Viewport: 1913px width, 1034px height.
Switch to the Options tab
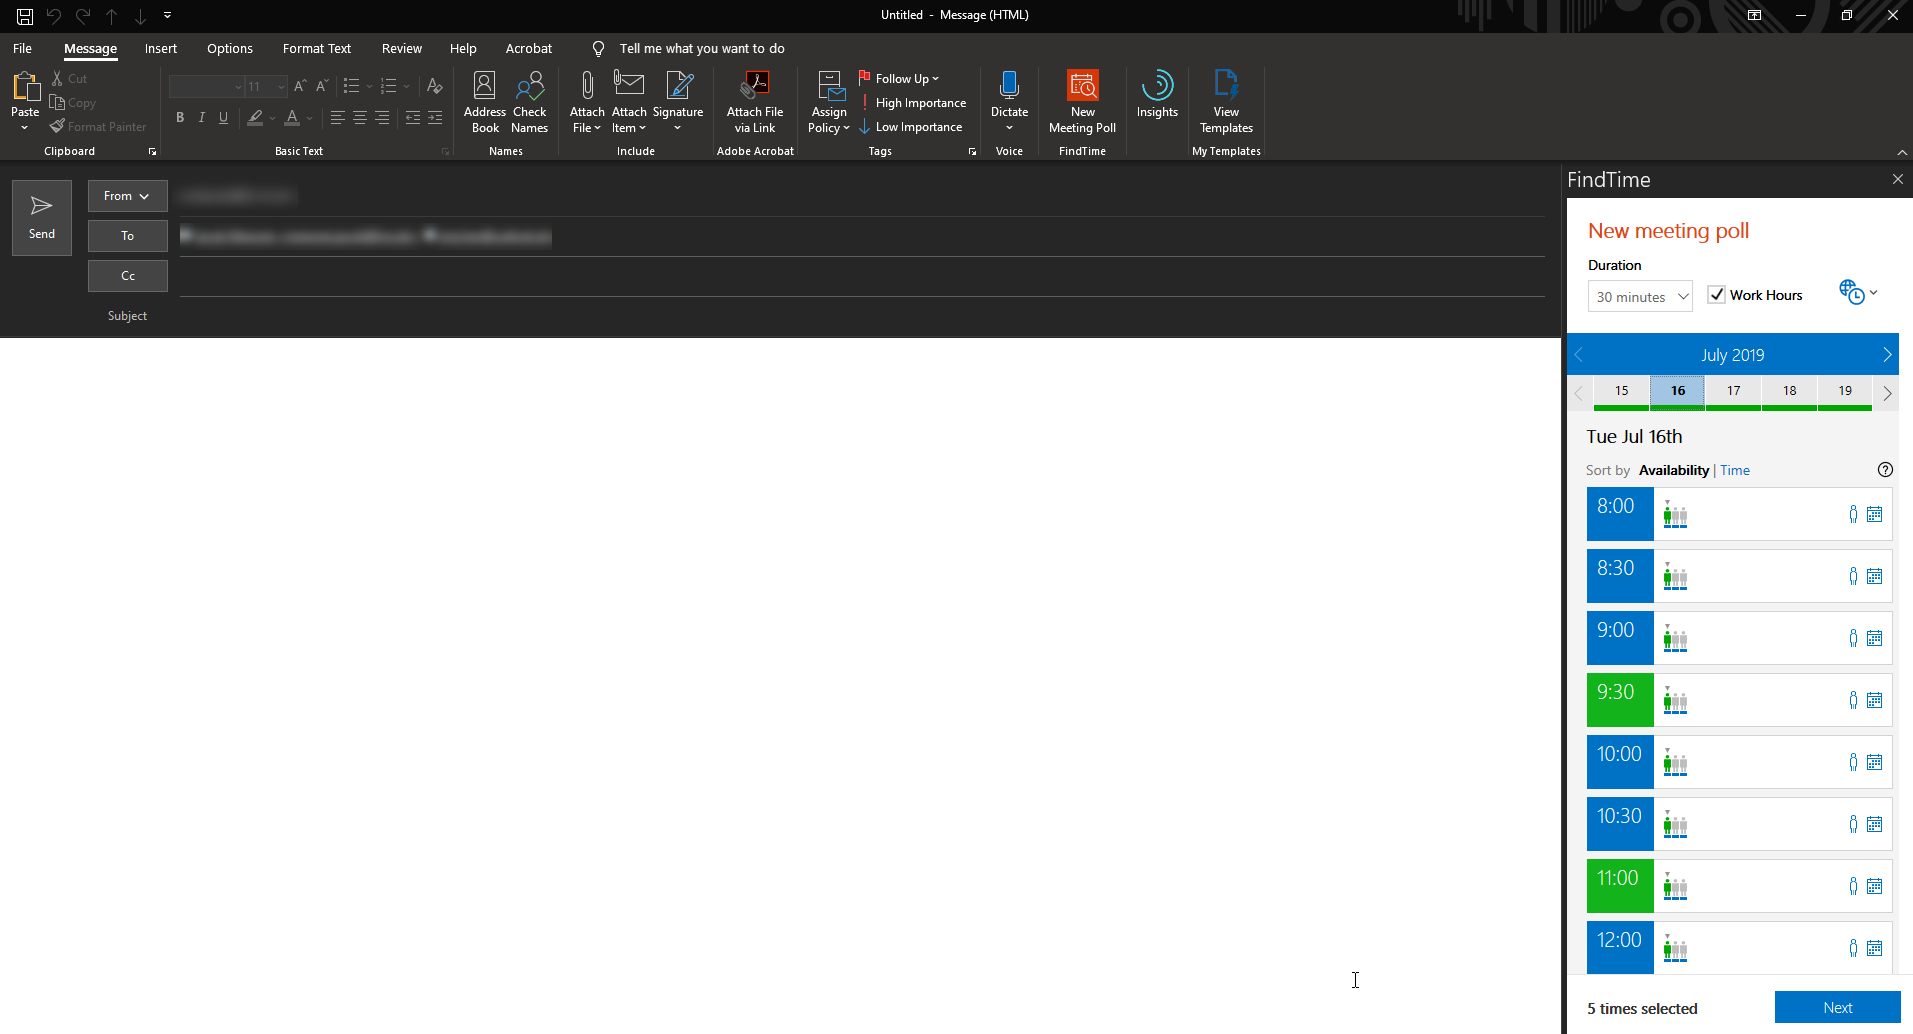230,48
